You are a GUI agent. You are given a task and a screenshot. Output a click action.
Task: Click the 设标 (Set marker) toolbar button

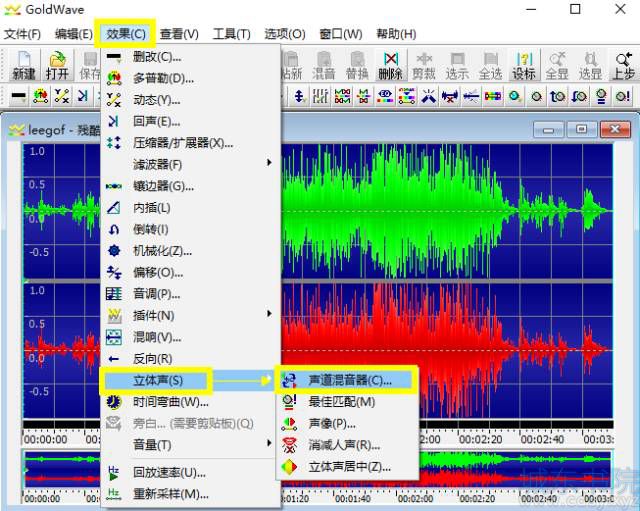pyautogui.click(x=524, y=65)
